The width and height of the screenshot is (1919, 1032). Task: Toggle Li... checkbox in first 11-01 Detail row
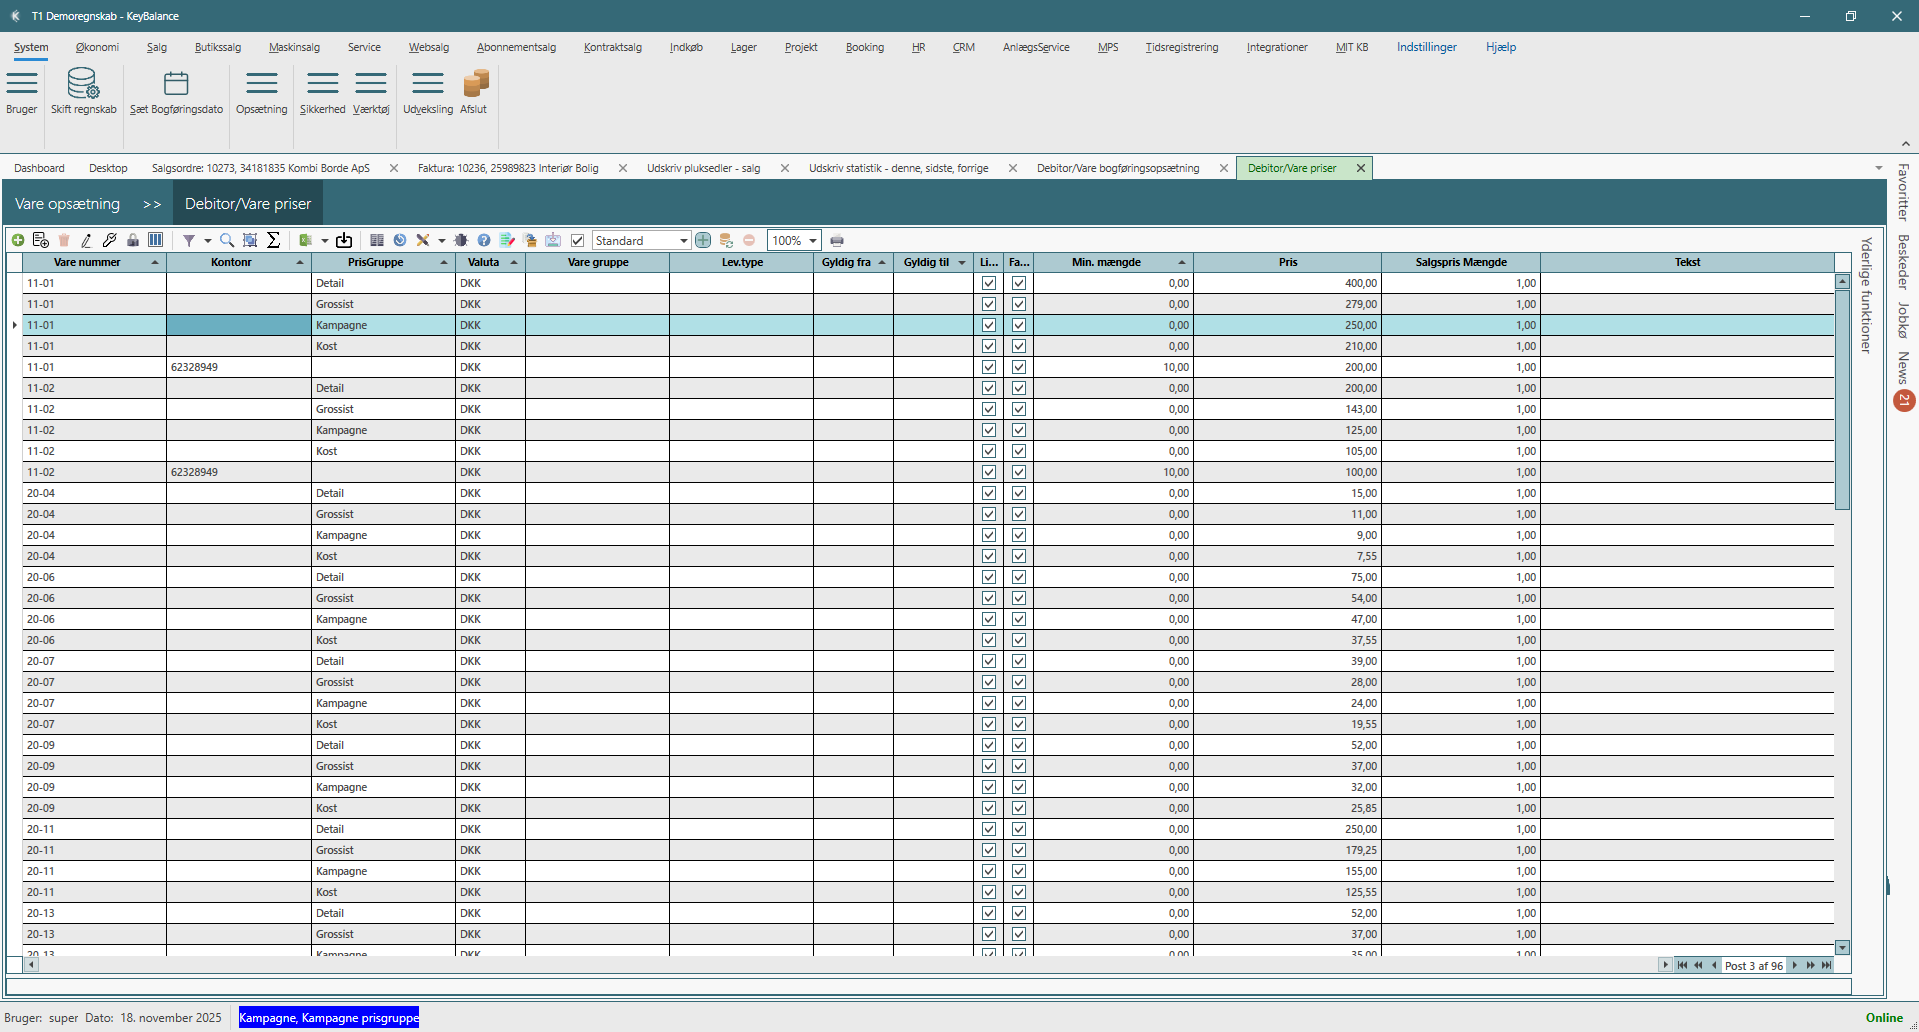pos(989,283)
